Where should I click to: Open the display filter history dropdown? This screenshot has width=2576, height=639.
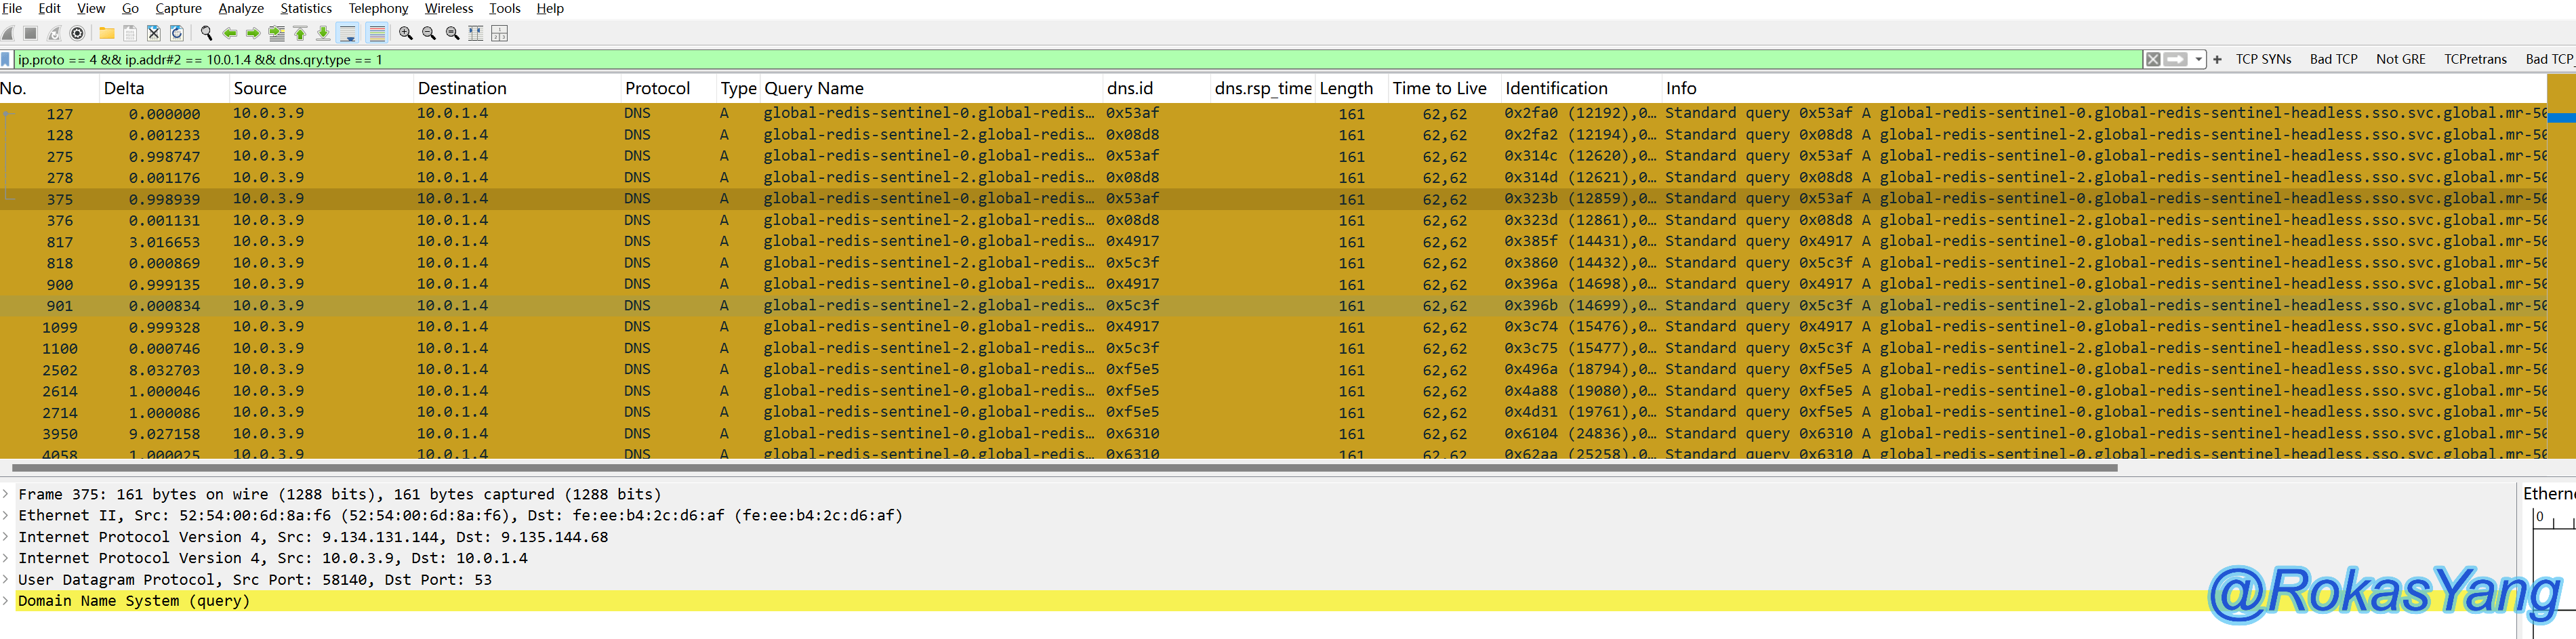click(x=2199, y=60)
